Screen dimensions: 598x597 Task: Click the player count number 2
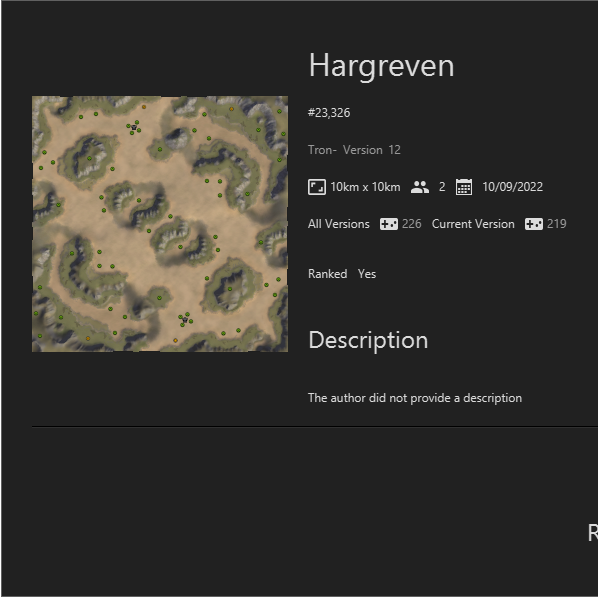point(442,187)
